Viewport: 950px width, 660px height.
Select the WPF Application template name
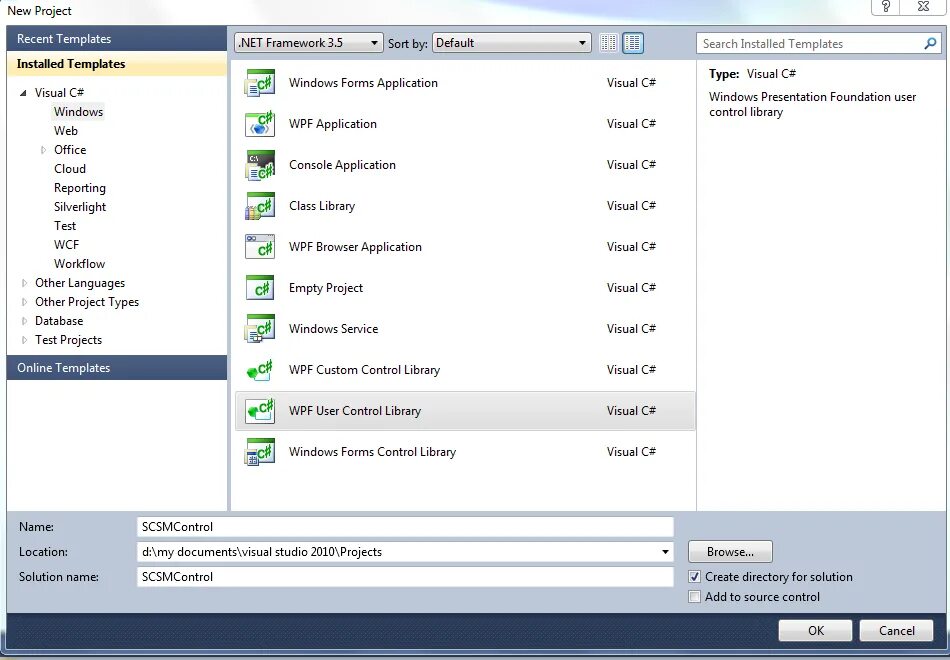333,124
